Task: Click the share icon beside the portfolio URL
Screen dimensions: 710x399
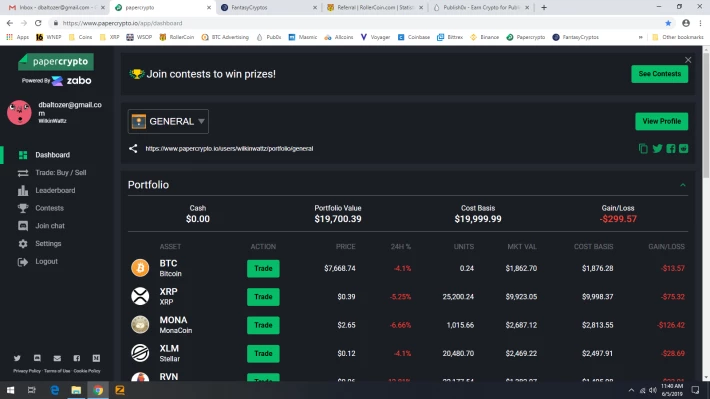Action: pyautogui.click(x=133, y=149)
